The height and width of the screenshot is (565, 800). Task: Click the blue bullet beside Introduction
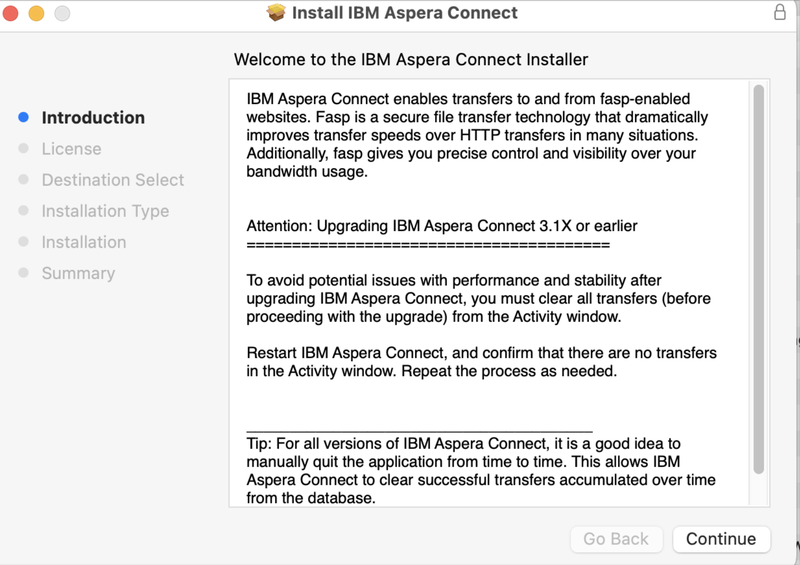24,118
